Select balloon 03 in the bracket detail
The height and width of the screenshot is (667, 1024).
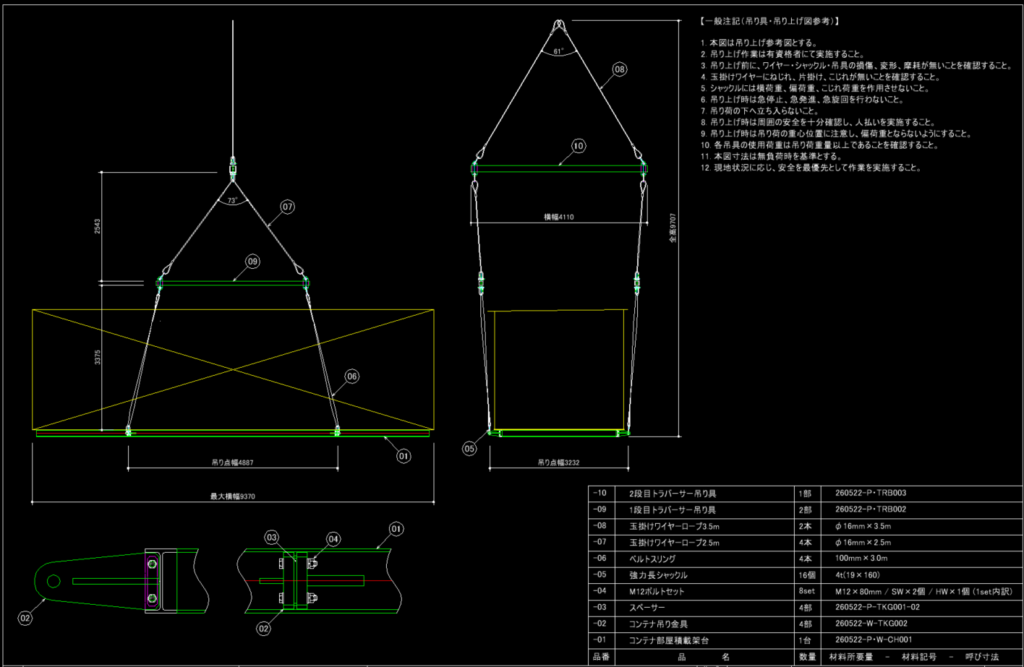[x=272, y=538]
